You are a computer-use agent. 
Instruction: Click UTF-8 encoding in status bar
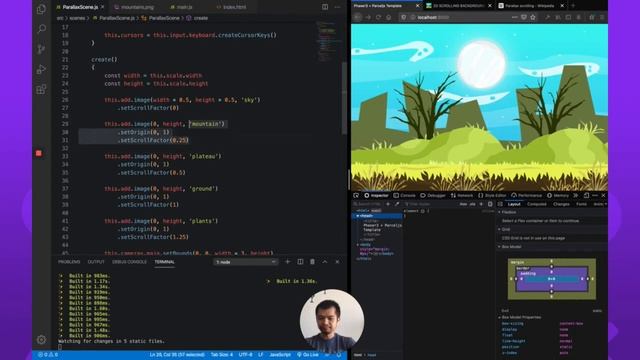tap(245, 355)
